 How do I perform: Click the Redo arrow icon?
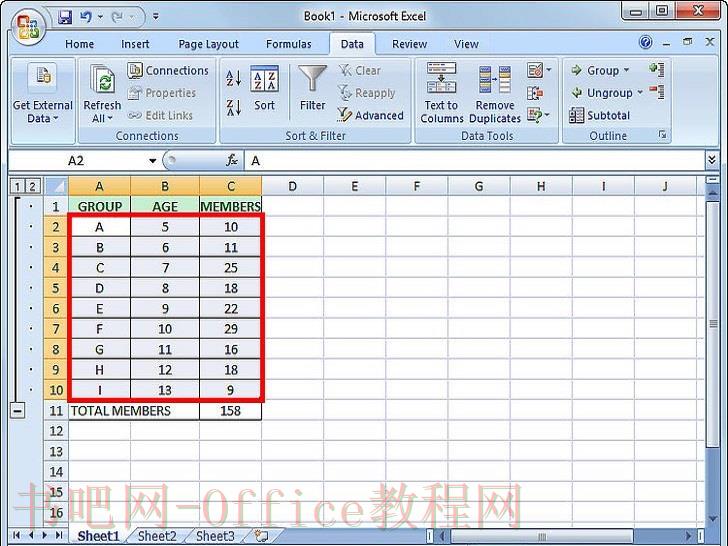(x=117, y=17)
